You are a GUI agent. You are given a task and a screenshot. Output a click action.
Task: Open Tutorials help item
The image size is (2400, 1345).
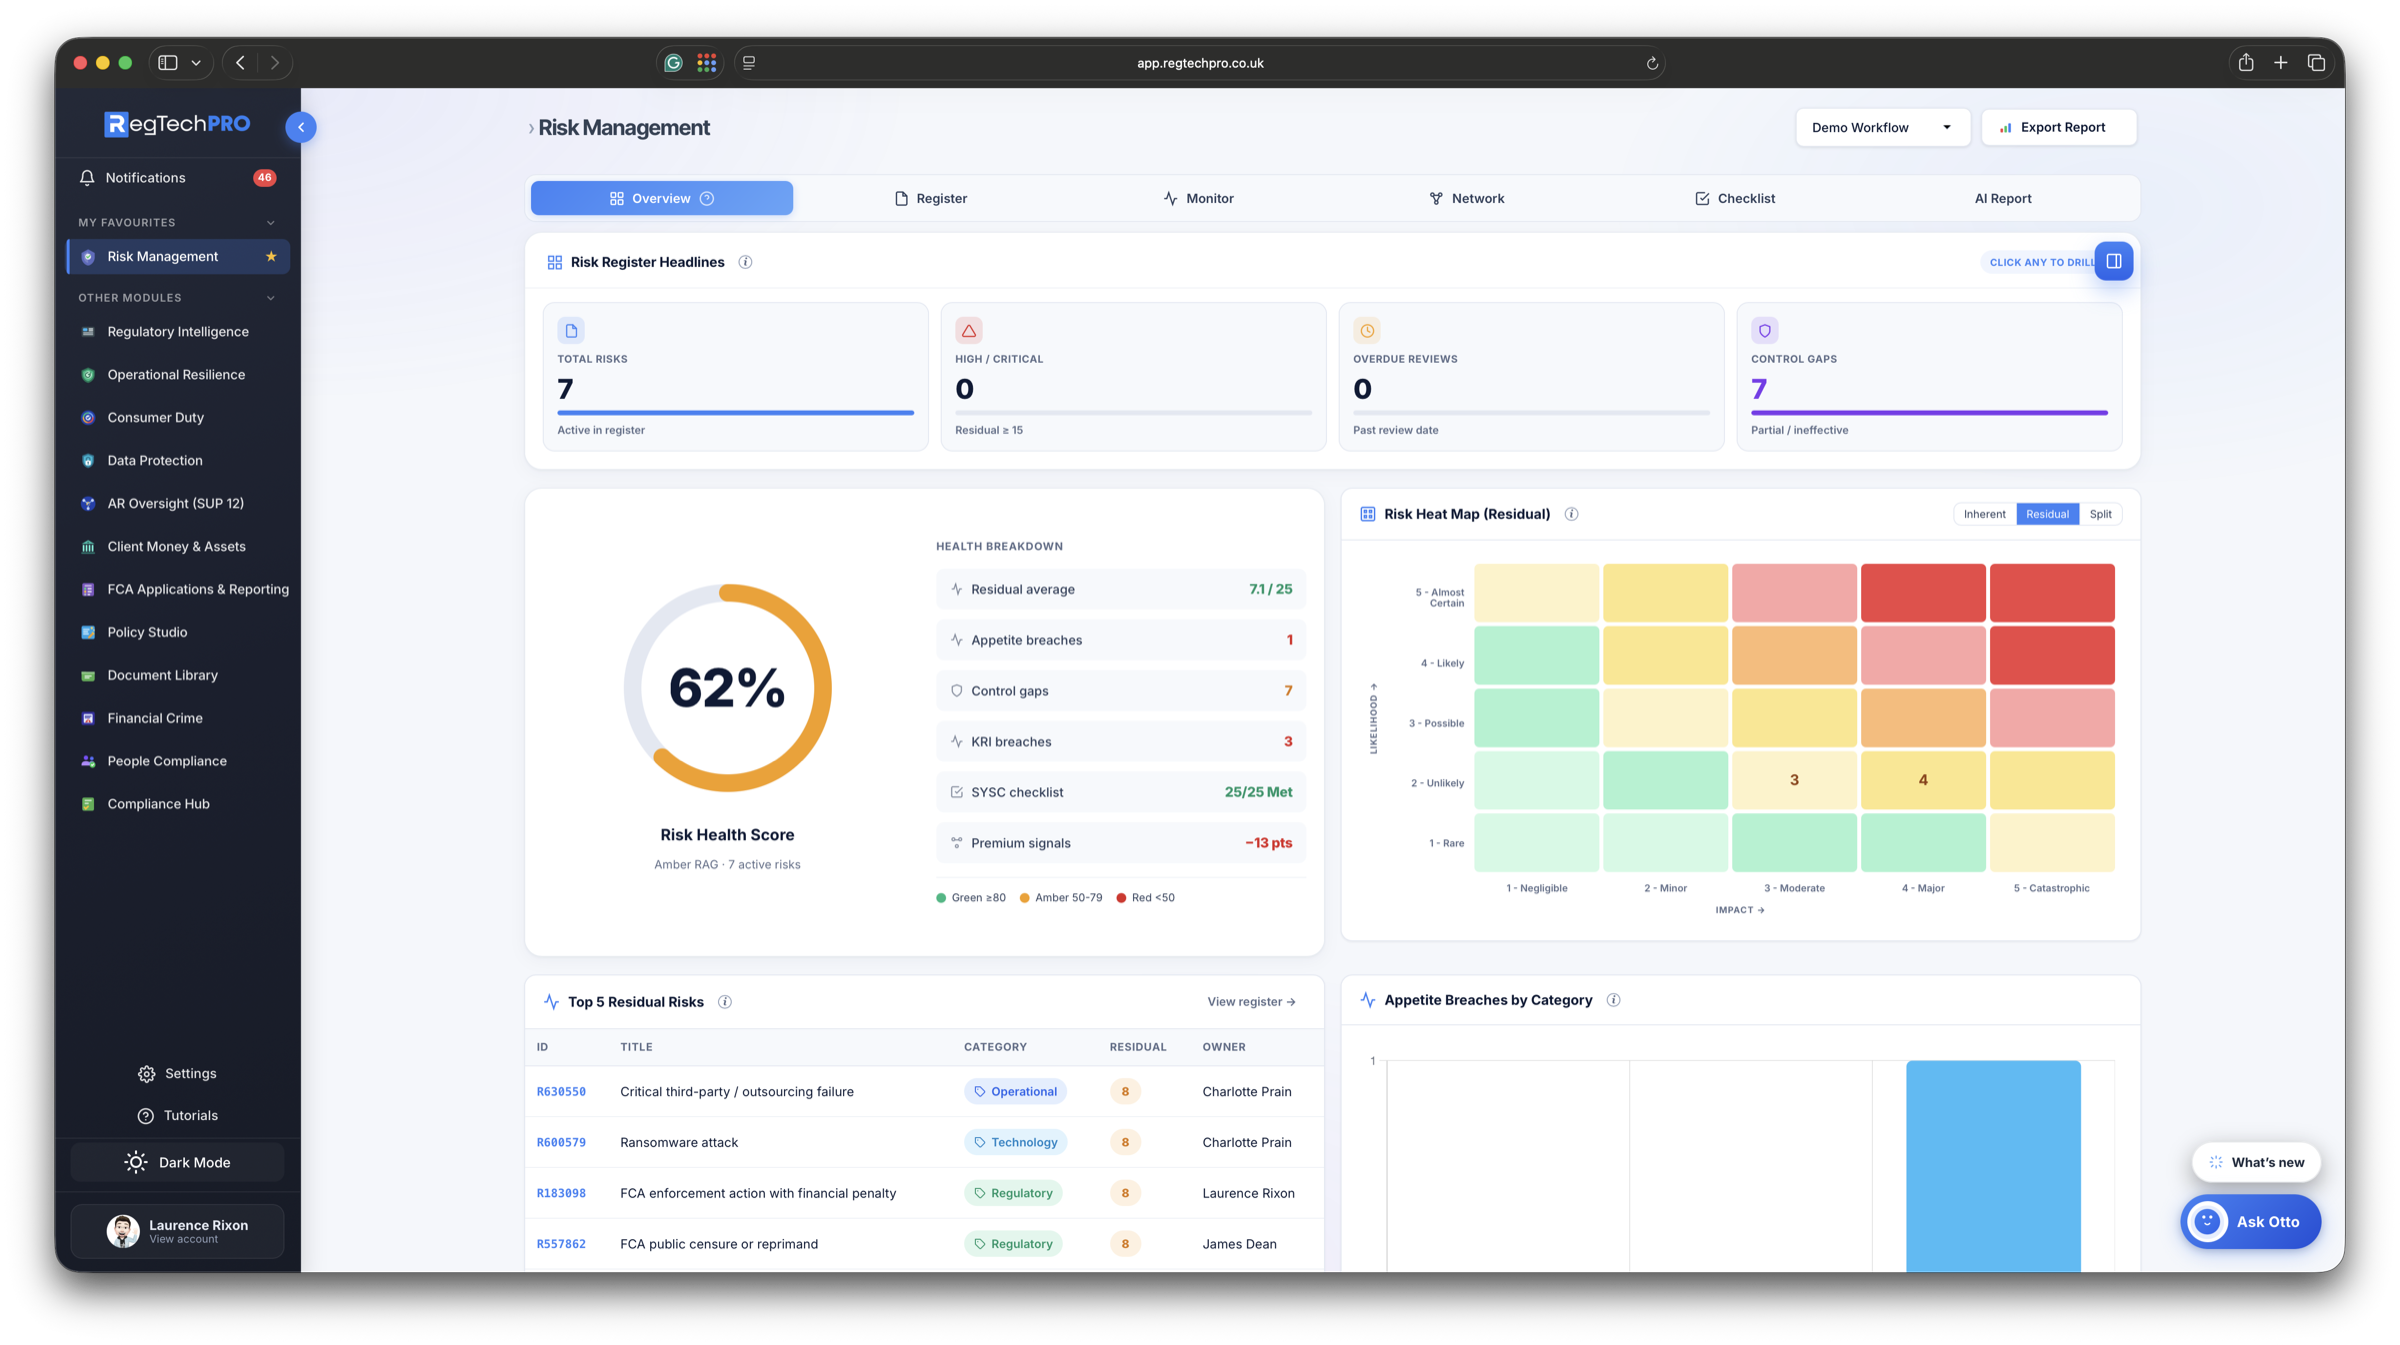[x=177, y=1116]
